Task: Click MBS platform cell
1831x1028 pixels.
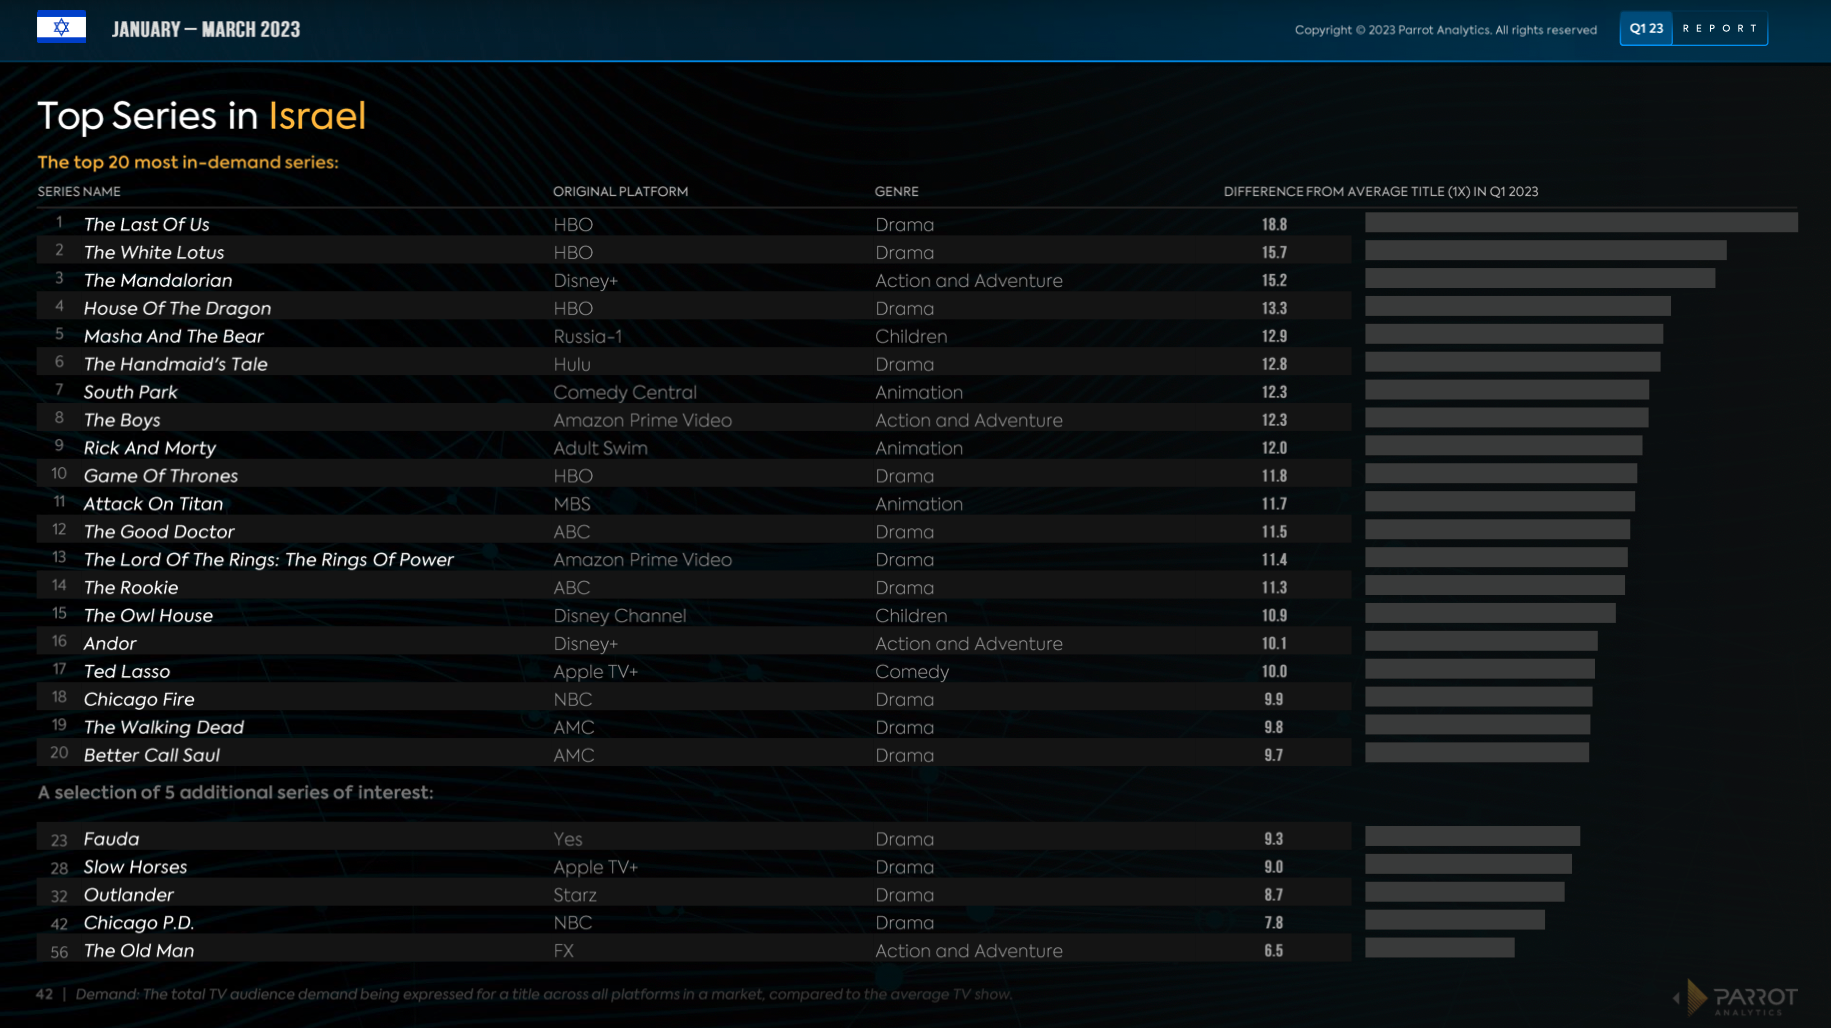Action: [572, 504]
